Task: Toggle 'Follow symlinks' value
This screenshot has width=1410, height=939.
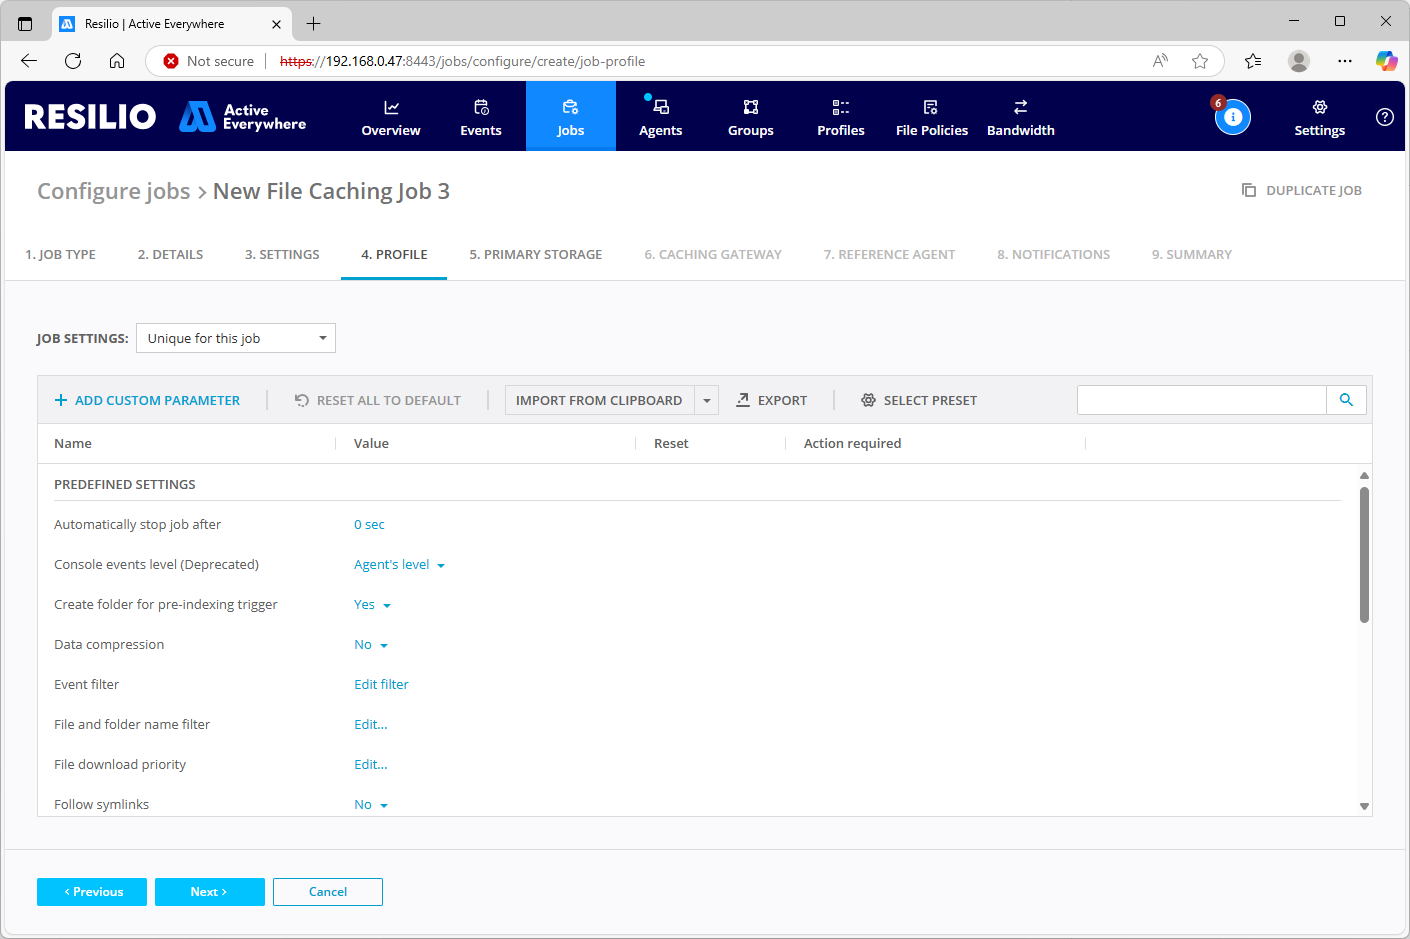Action: (x=371, y=804)
